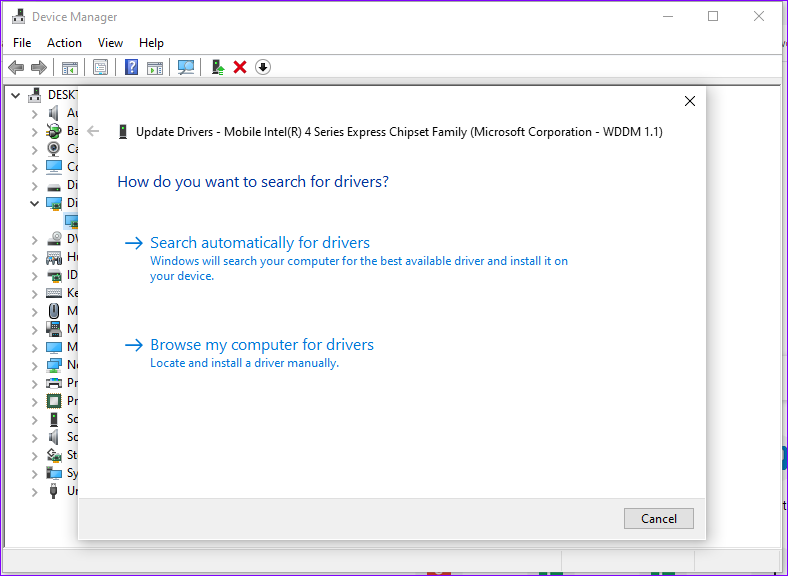
Task: Open the Help menu
Action: pos(151,43)
